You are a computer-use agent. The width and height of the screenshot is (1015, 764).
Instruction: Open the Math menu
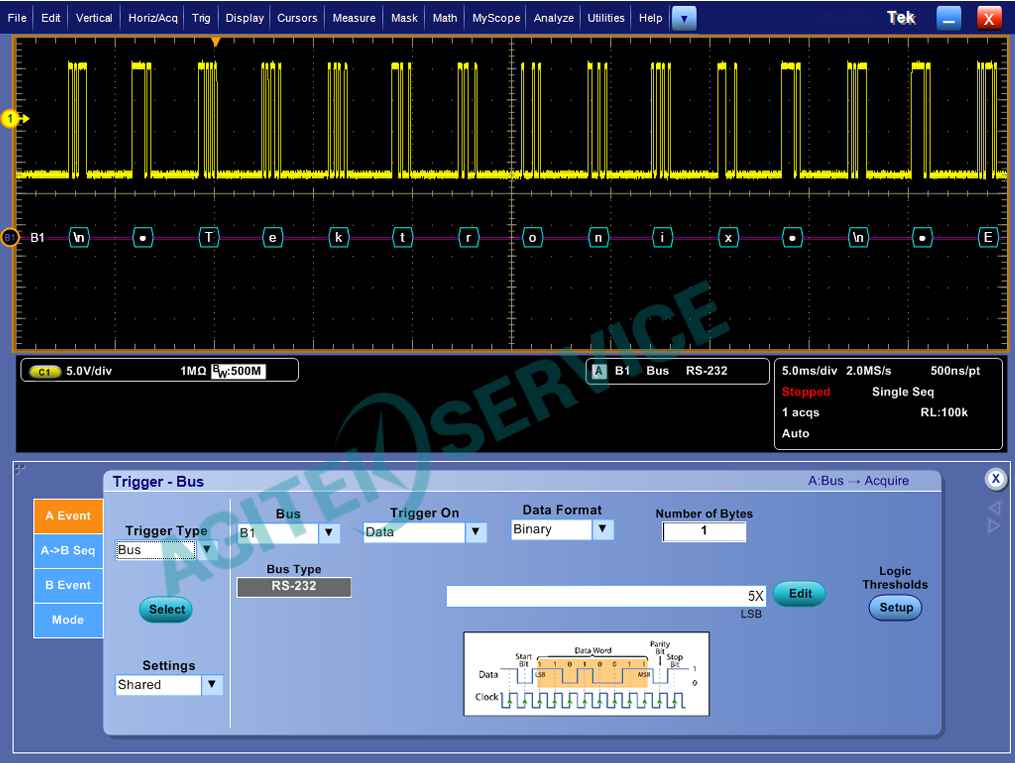coord(445,18)
